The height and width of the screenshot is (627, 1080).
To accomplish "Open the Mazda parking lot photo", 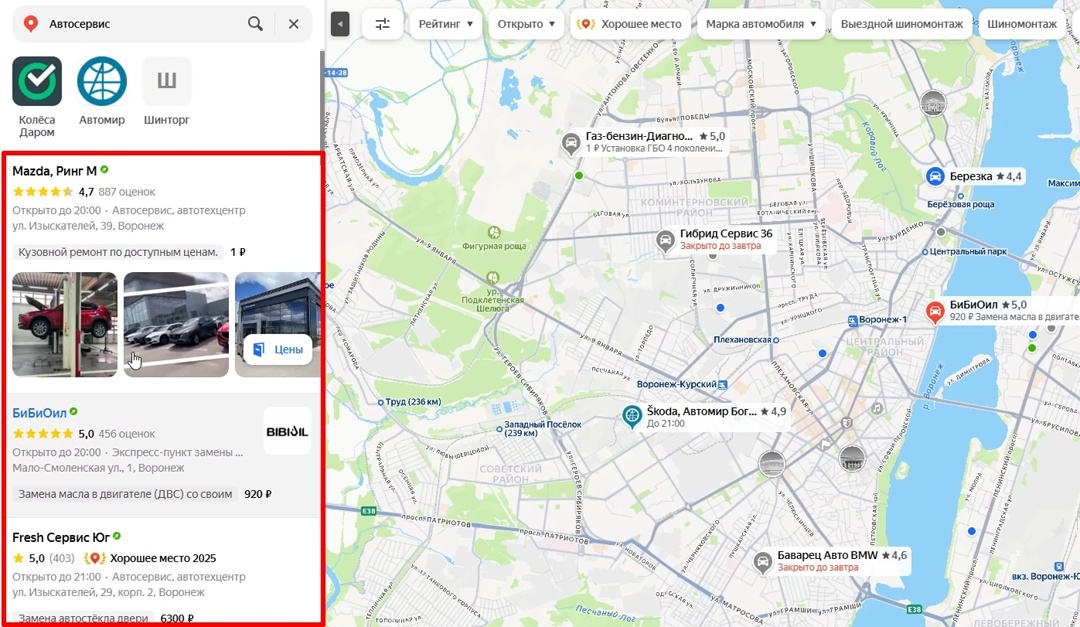I will (x=176, y=325).
